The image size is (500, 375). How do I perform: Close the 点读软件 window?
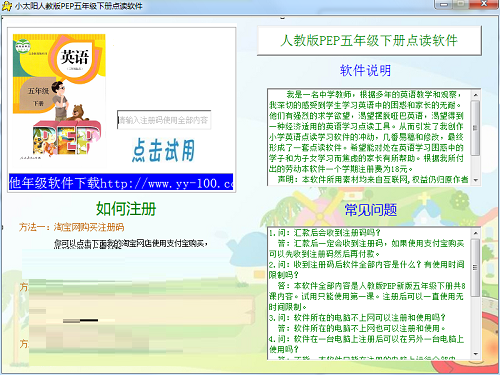pos(484,4)
